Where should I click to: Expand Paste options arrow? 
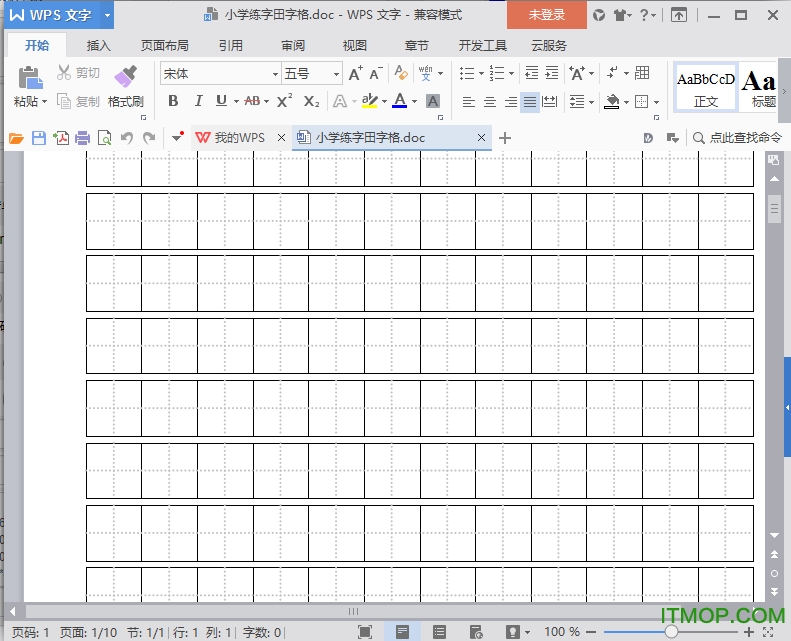click(x=44, y=102)
